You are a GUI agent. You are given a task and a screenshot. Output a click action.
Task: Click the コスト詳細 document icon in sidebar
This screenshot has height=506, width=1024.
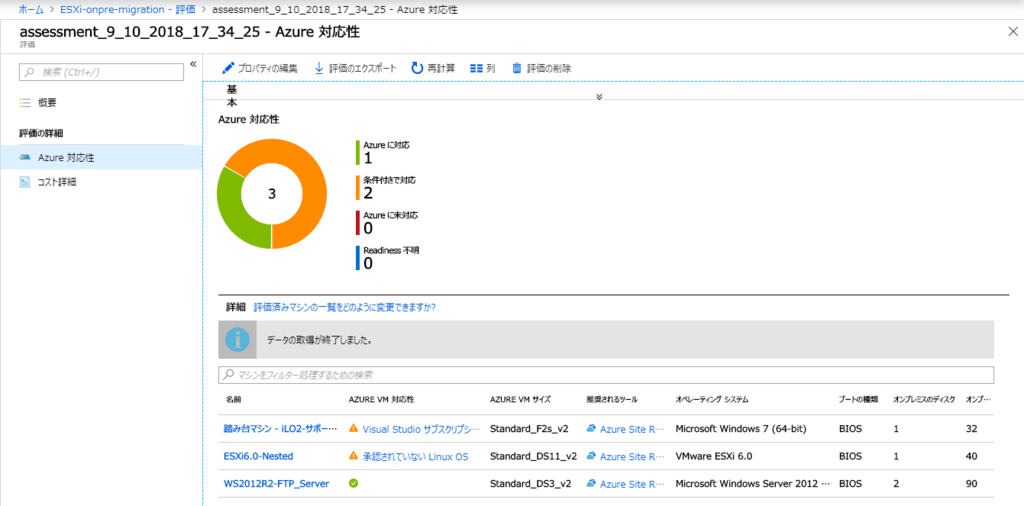tap(25, 182)
